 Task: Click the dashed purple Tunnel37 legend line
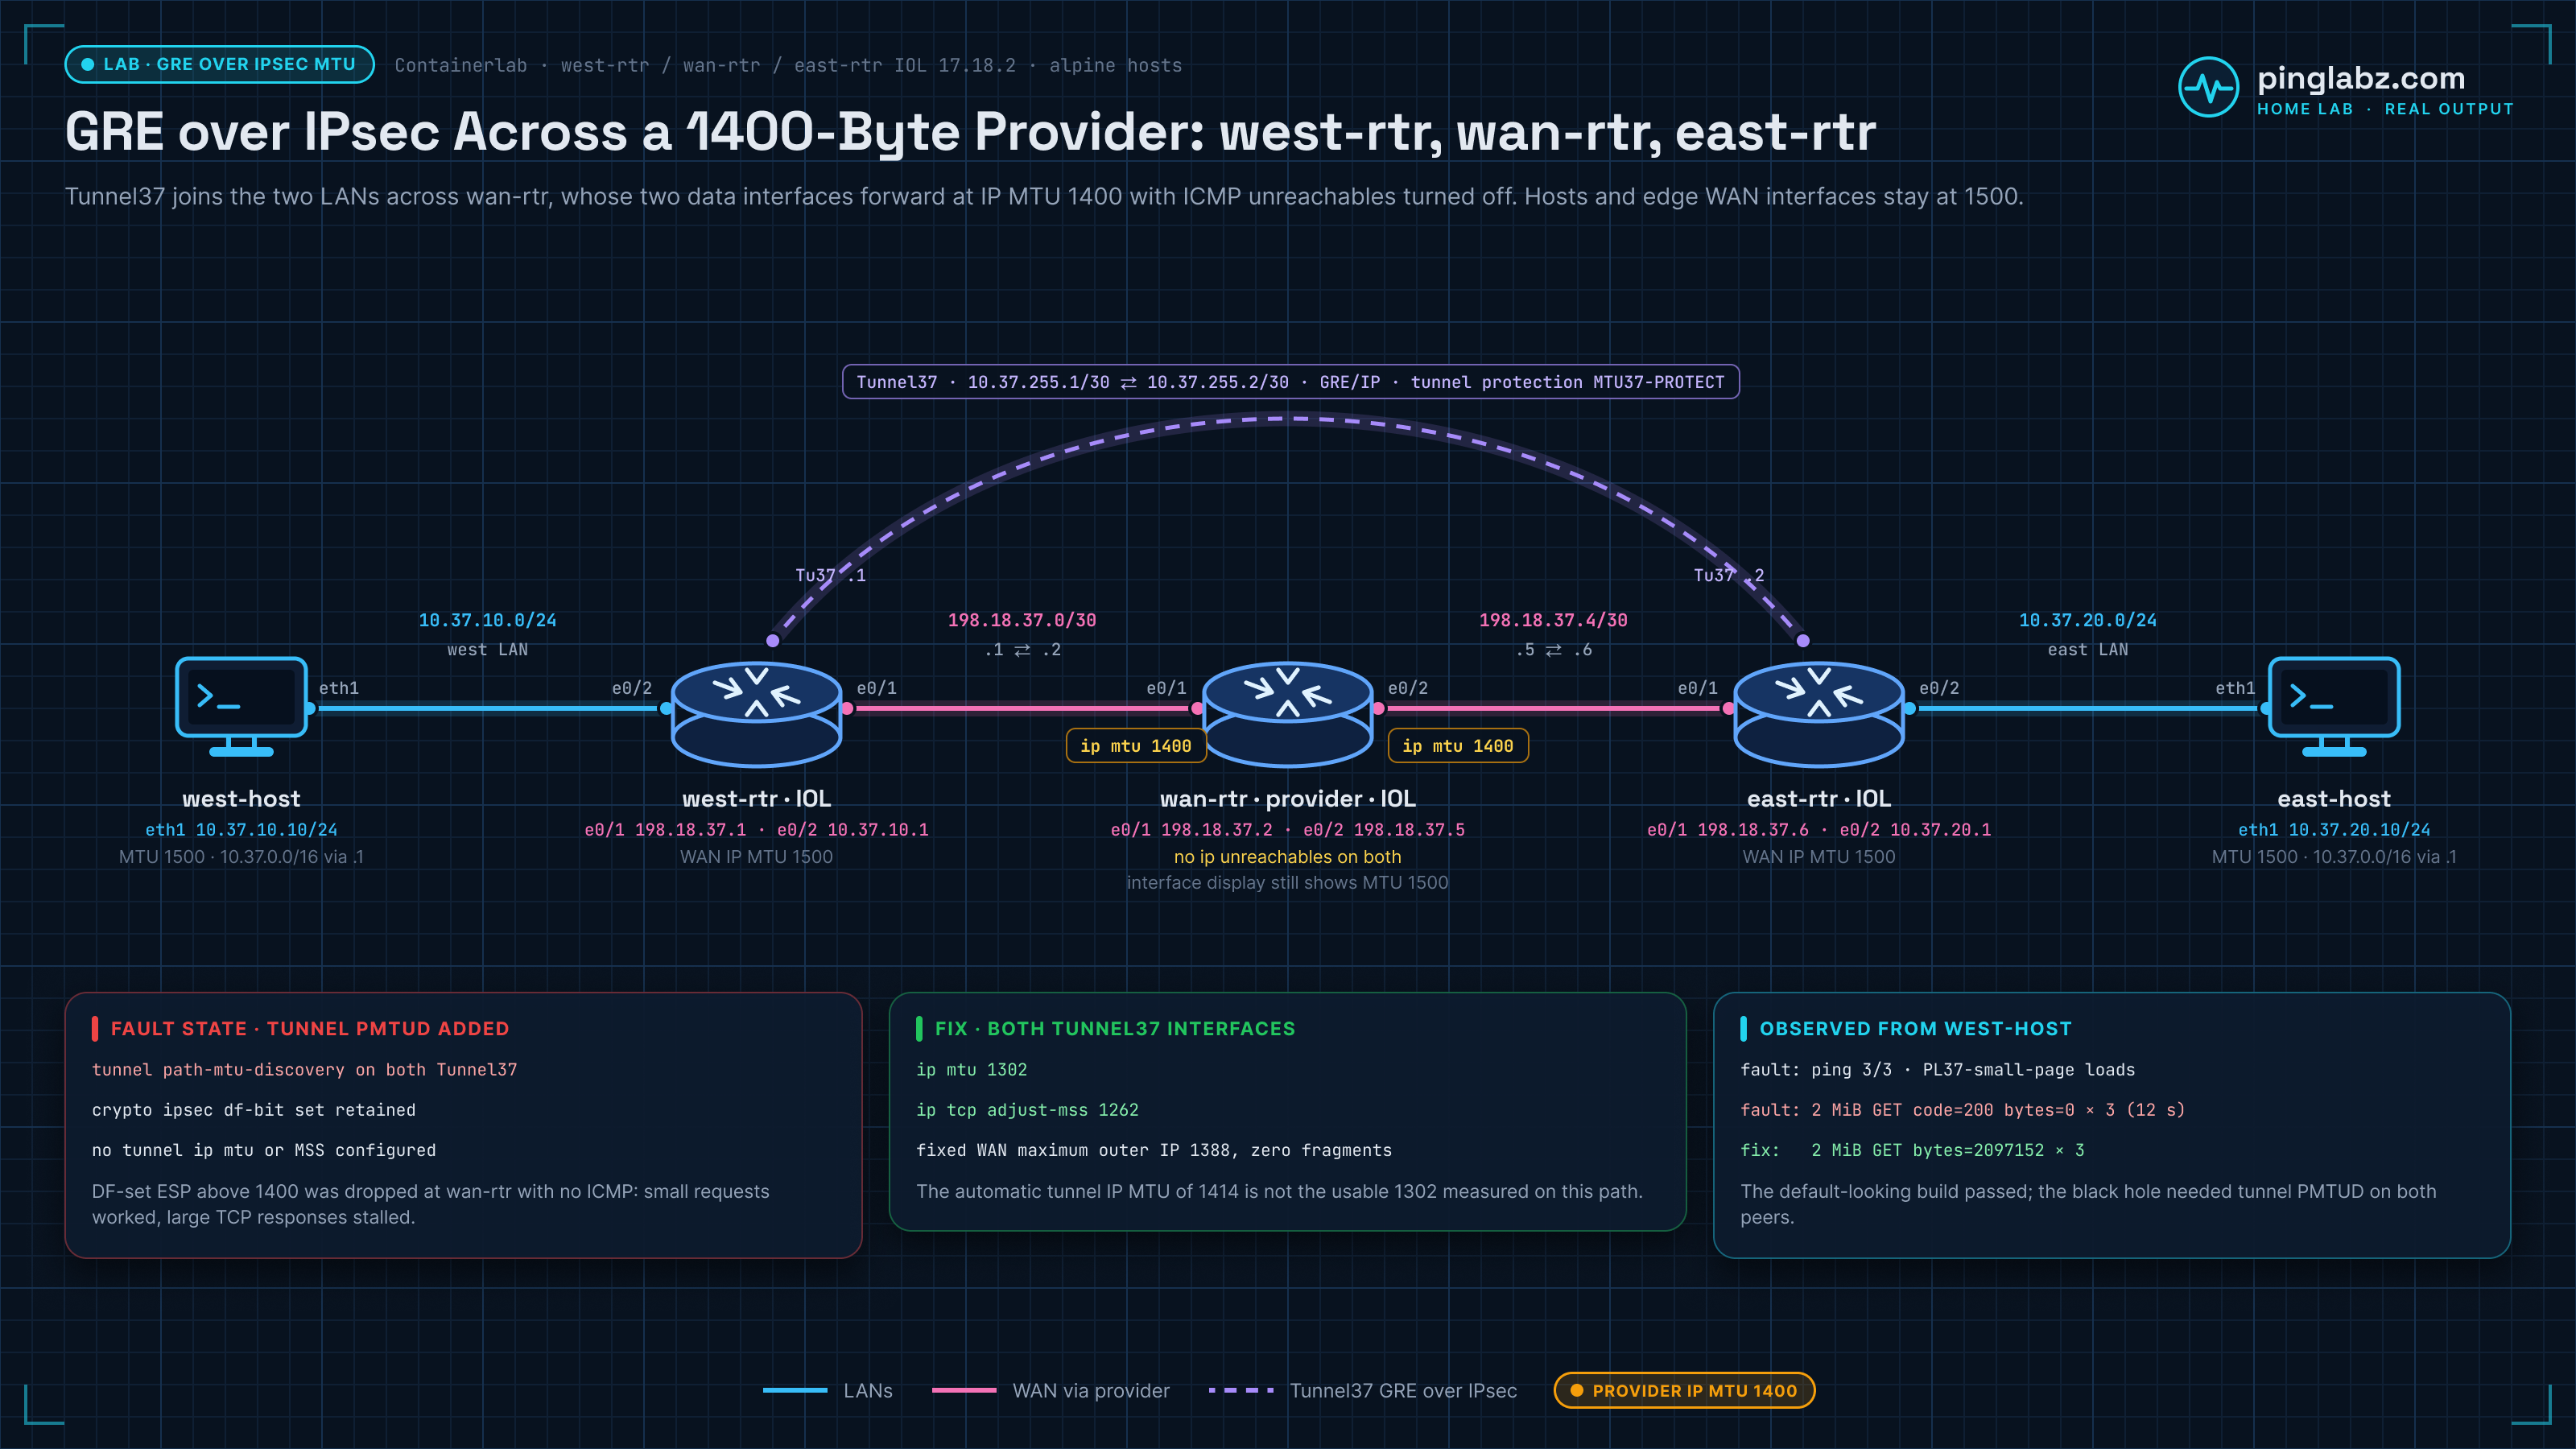pyautogui.click(x=1241, y=1390)
